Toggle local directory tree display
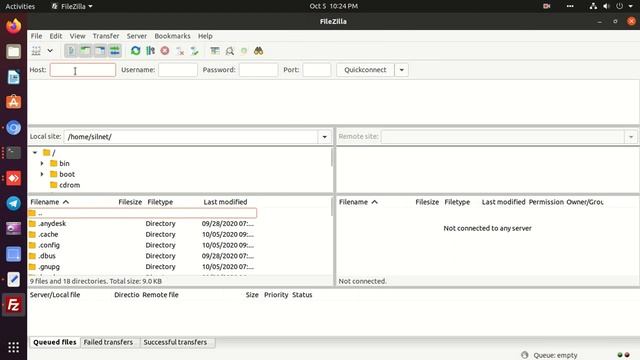Screen dimensions: 640x360 pos(85,51)
